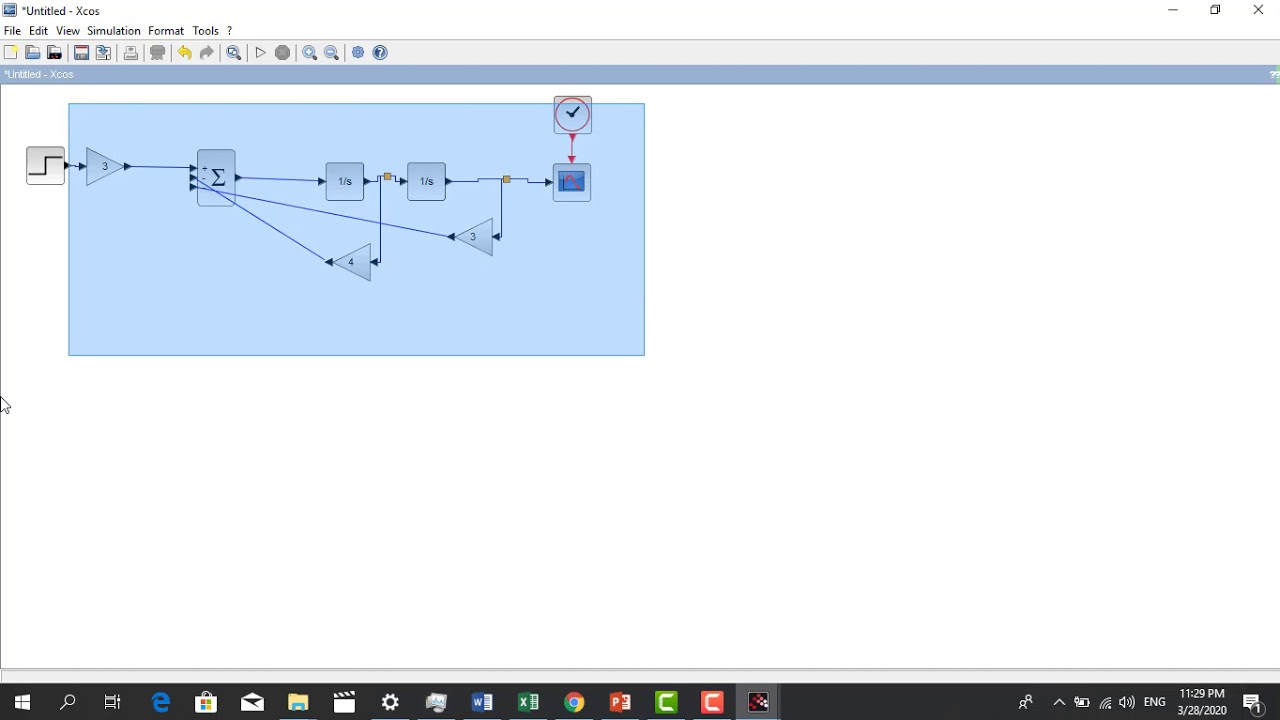Click the active Xcos icon on taskbar
The height and width of the screenshot is (720, 1280).
758,703
